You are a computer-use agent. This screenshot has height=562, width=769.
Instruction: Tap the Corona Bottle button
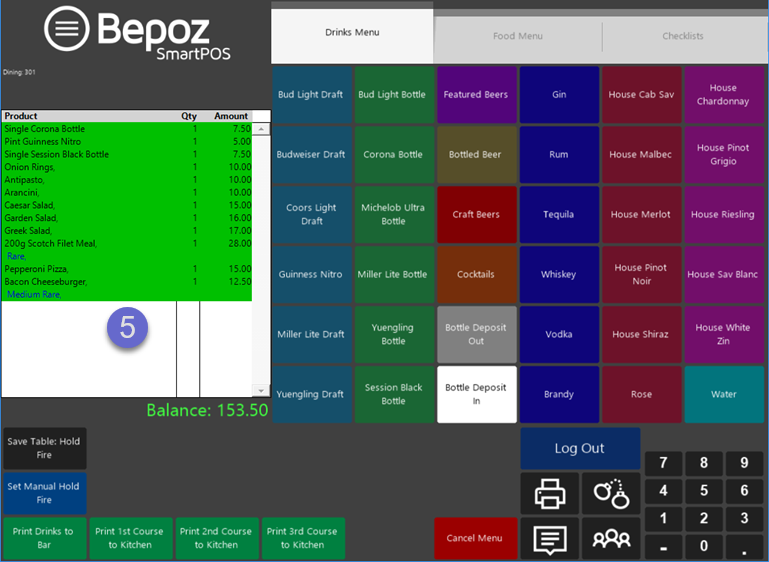pyautogui.click(x=394, y=154)
